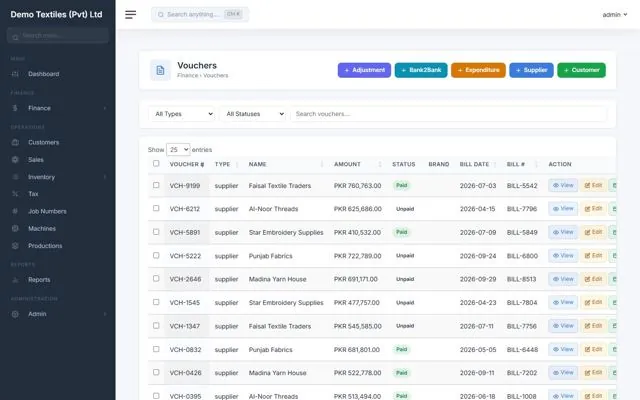
Task: Open the All Types filter dropdown
Action: (182, 114)
